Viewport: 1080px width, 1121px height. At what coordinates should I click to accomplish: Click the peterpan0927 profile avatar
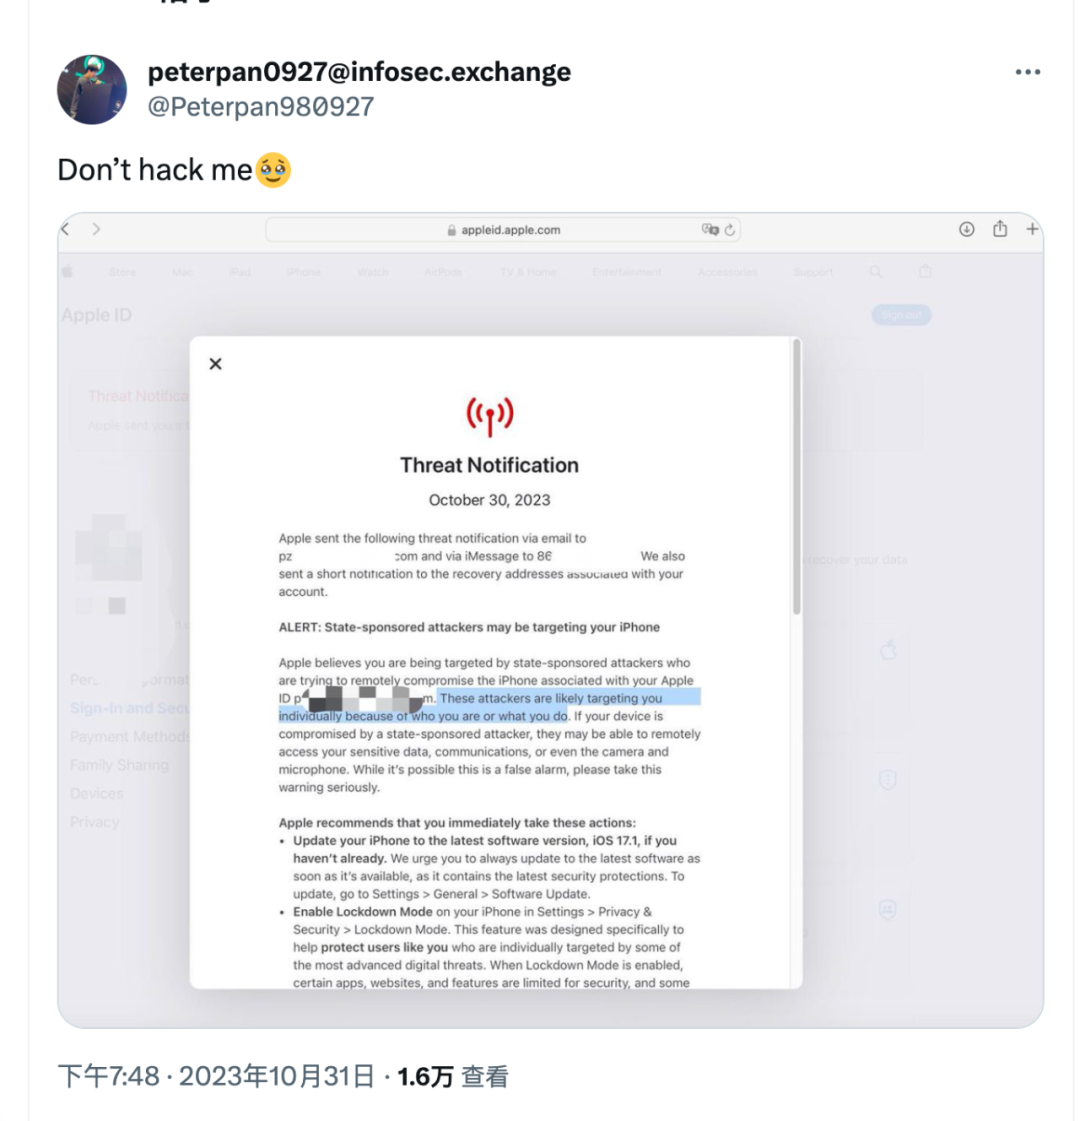pos(91,90)
